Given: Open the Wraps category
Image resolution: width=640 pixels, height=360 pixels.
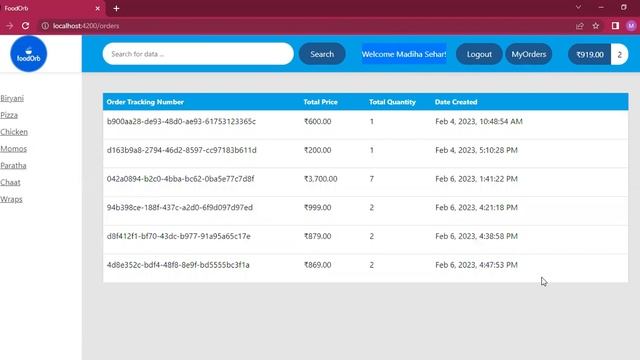Looking at the screenshot, I should point(11,199).
